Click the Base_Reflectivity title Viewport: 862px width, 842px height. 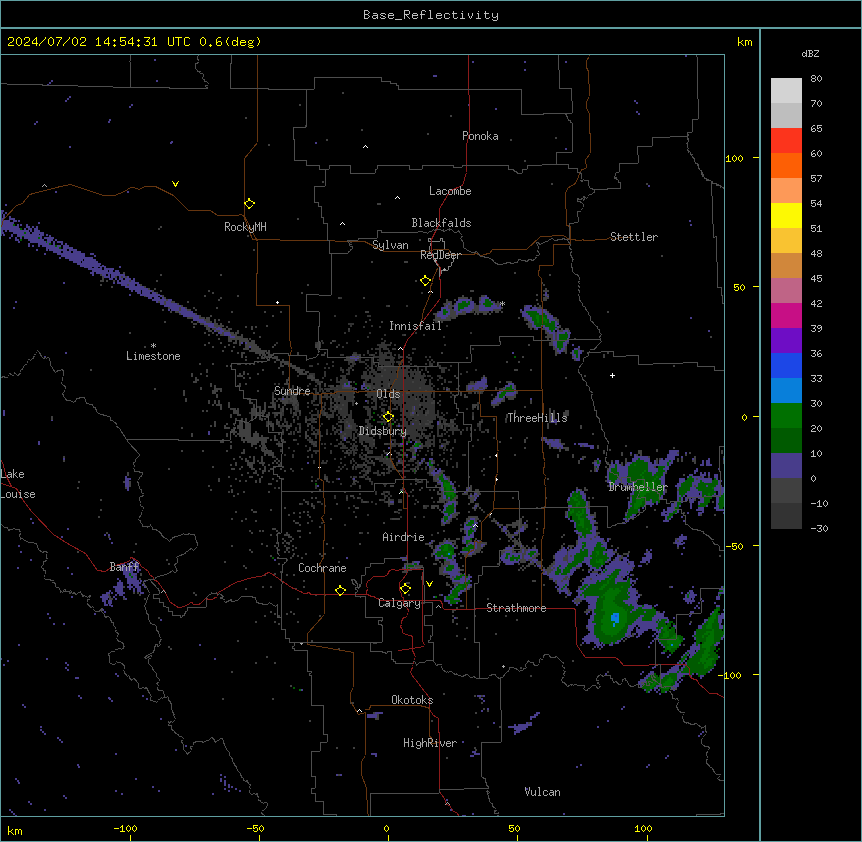[431, 15]
